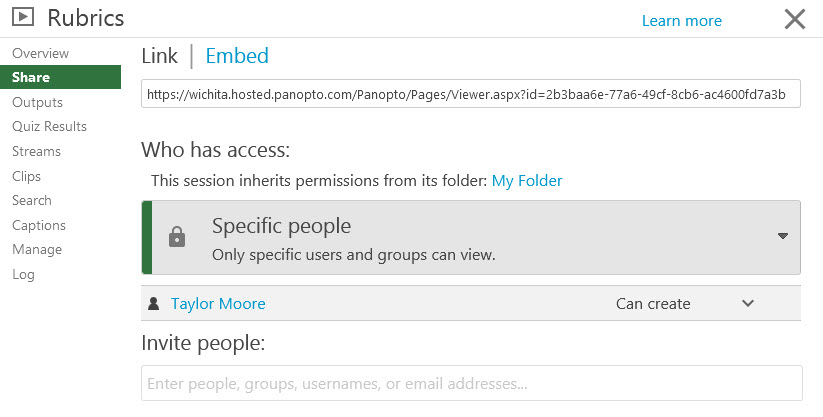Open the Clips section
The image size is (823, 417).
pos(26,176)
